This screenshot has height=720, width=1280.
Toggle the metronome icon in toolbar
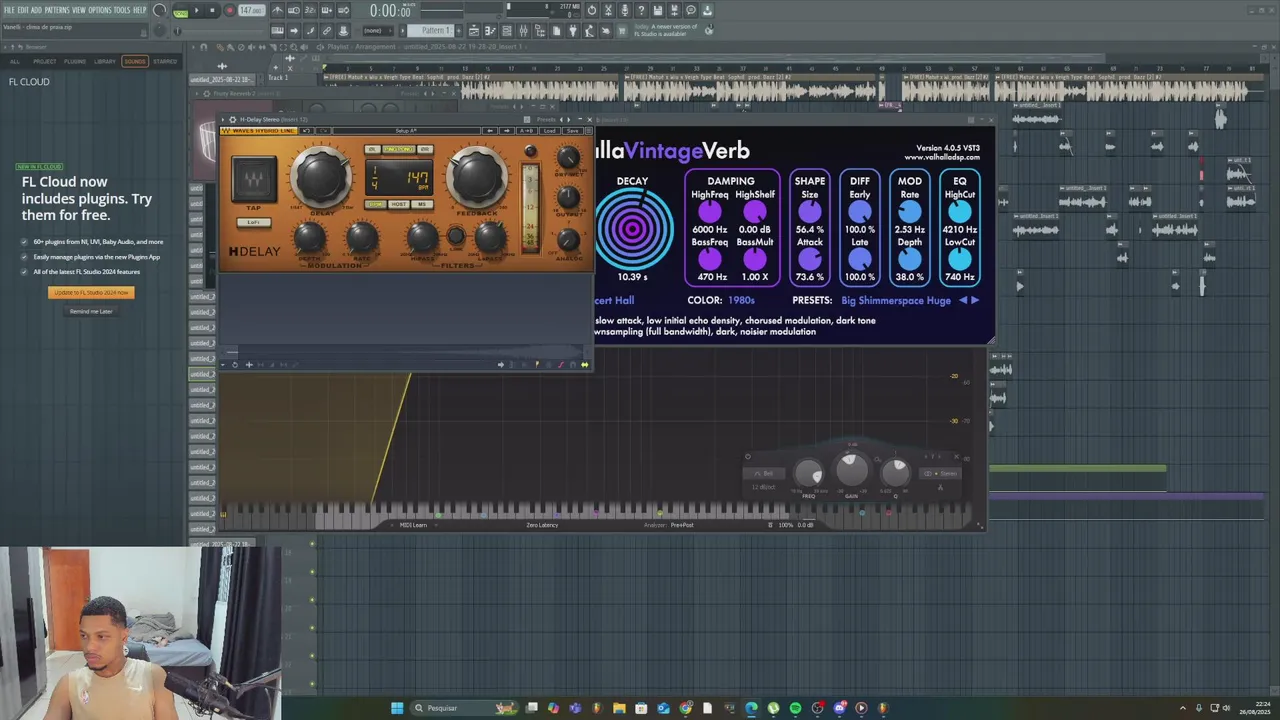[277, 11]
